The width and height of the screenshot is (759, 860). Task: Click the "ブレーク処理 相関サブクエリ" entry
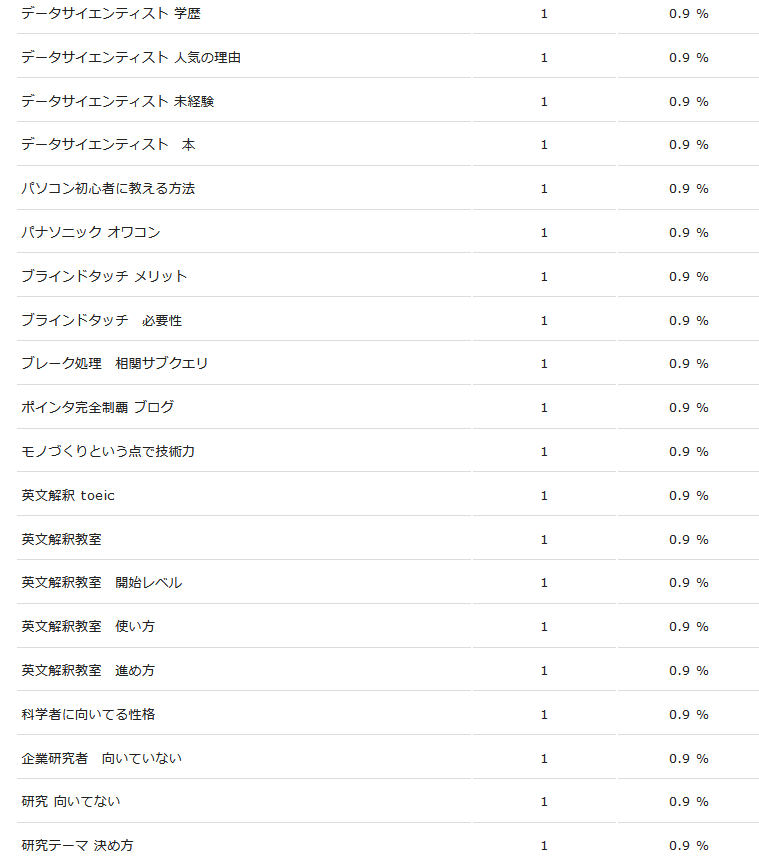[115, 364]
